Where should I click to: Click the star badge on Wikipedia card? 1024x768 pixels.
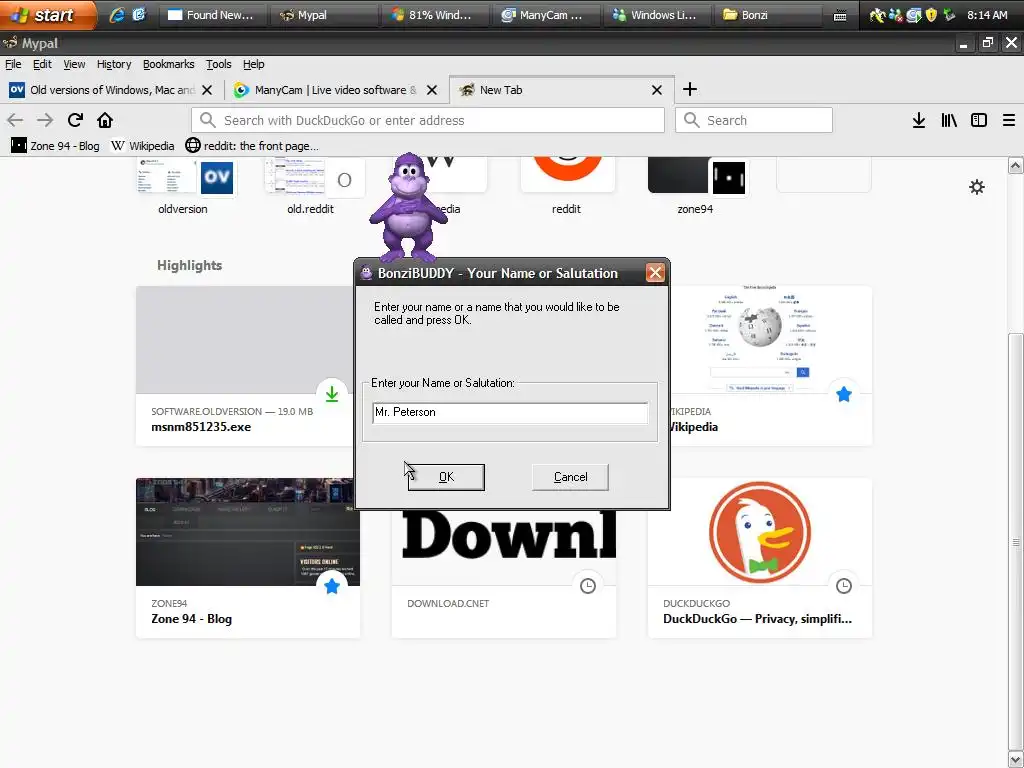pos(844,394)
